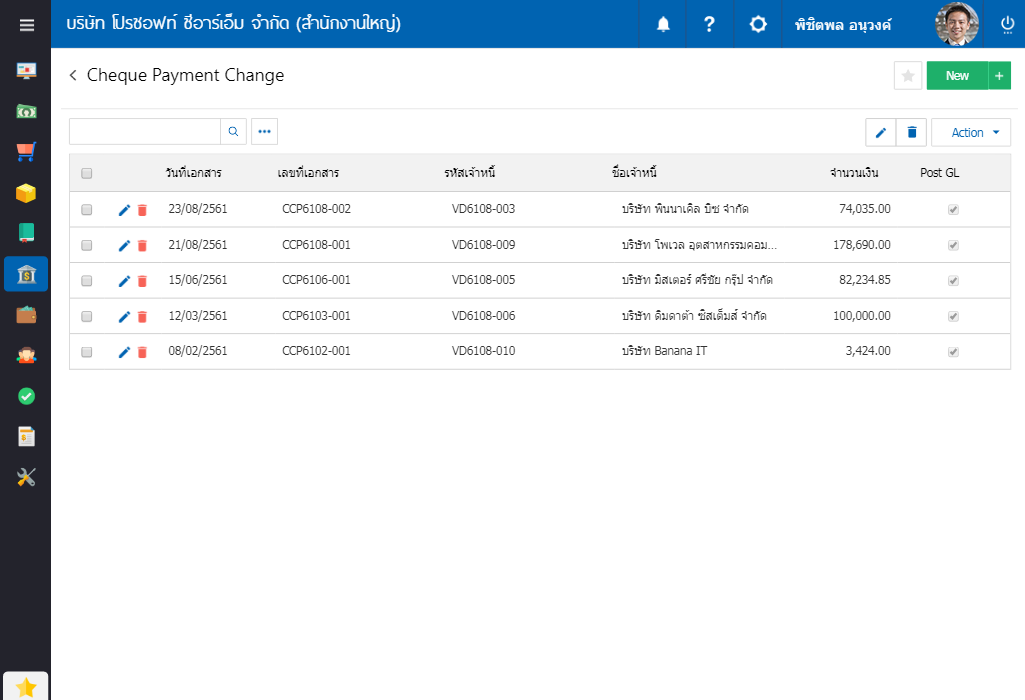
Task: Sort by the วันที่เอกสาร column header
Action: click(193, 173)
